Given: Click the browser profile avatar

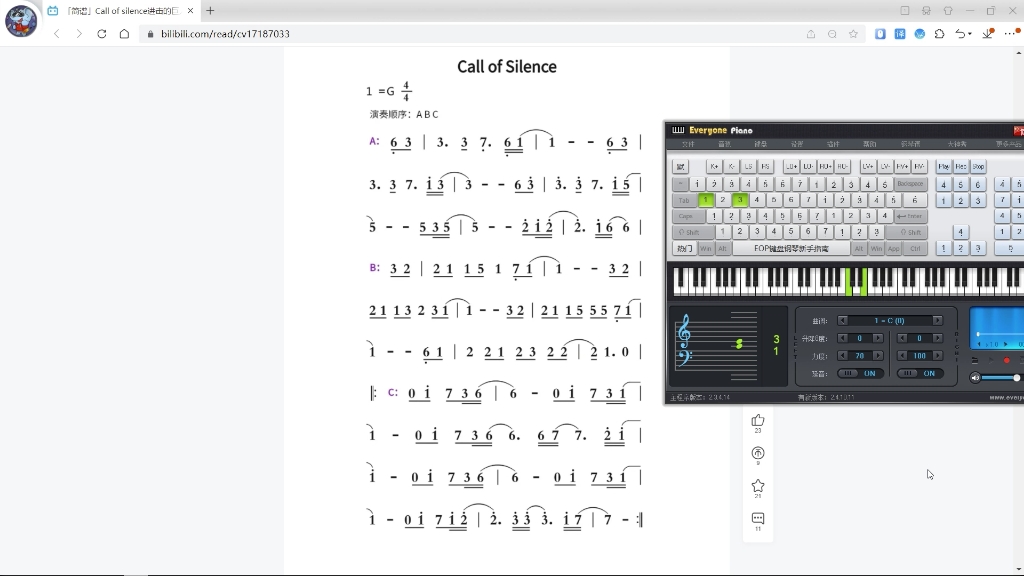Looking at the screenshot, I should [21, 20].
